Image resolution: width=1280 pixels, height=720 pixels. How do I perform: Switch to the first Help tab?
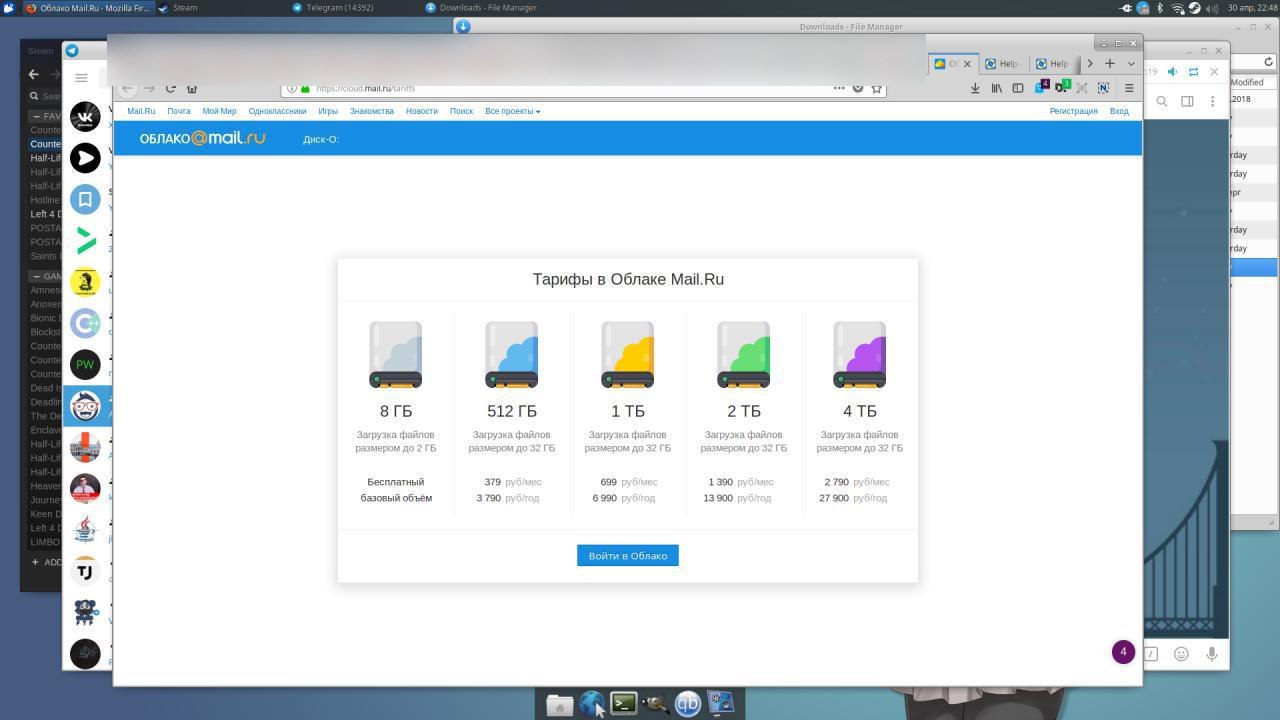(x=1002, y=63)
